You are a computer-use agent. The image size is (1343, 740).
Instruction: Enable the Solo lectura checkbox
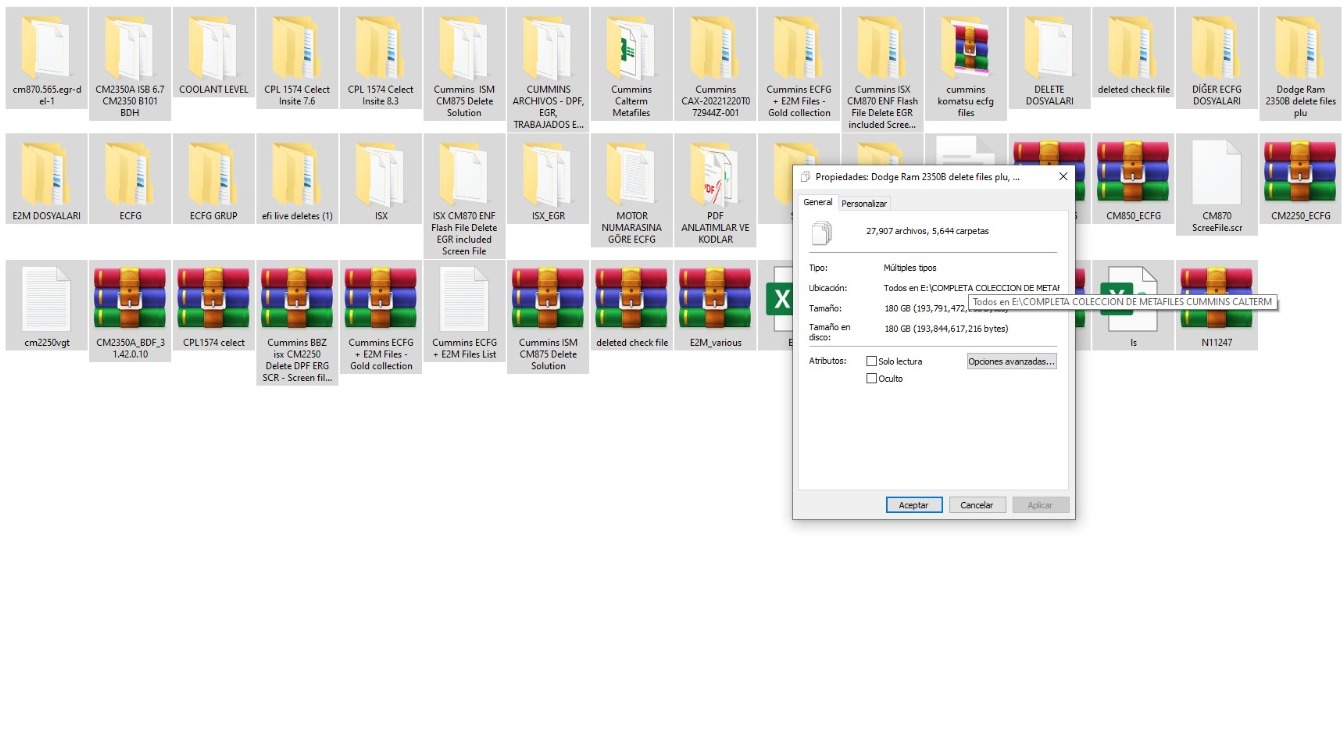point(872,361)
